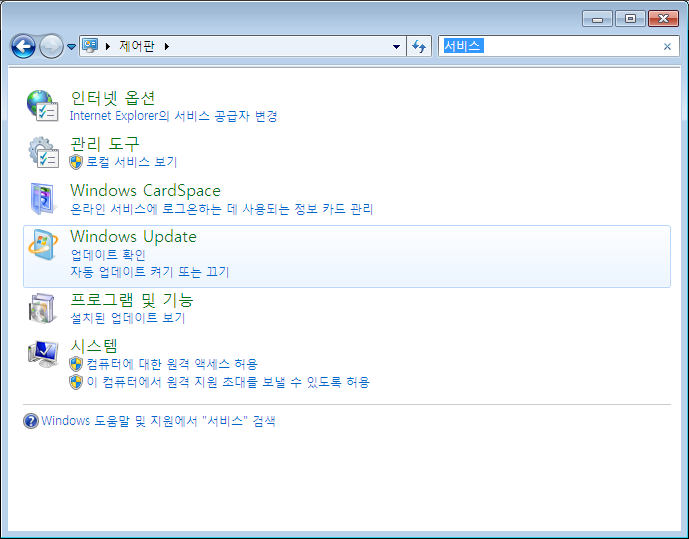Expand the arrow after 제어판 breadcrumb
The height and width of the screenshot is (539, 689).
coord(167,46)
